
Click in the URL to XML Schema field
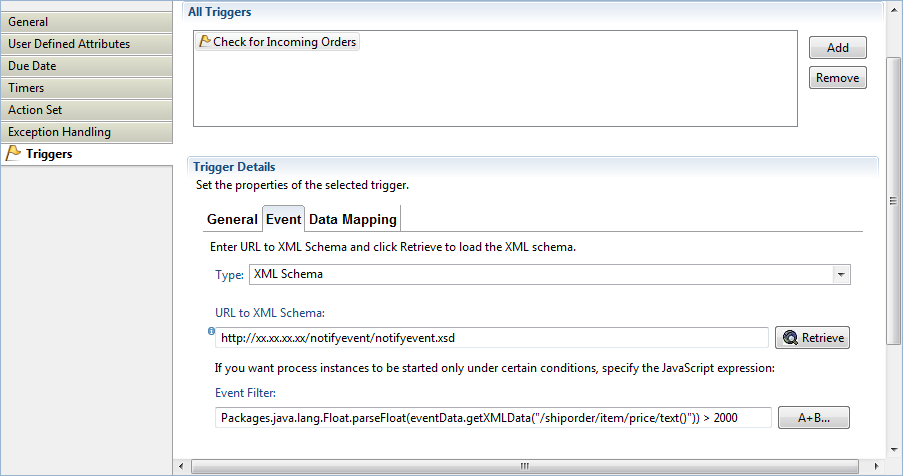492,338
